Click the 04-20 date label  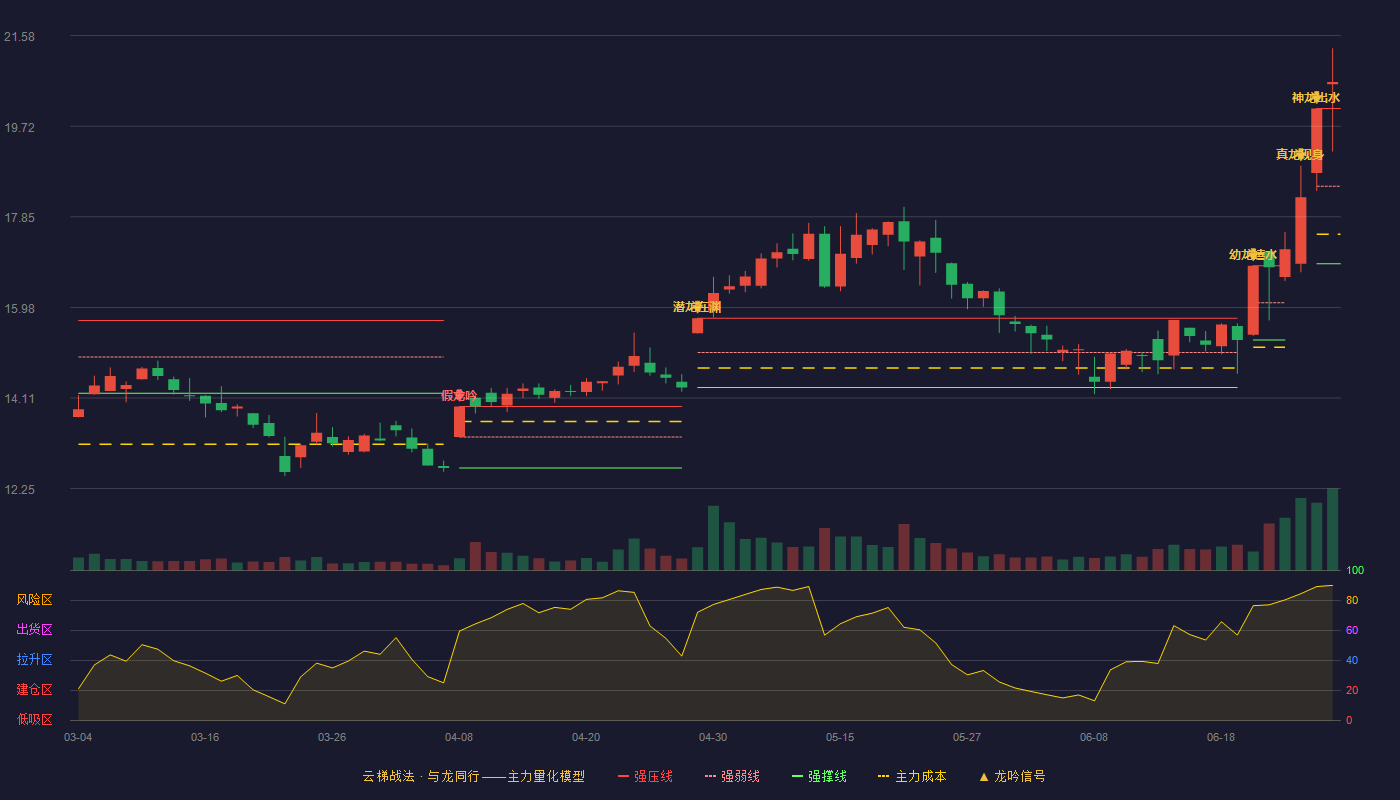(586, 737)
